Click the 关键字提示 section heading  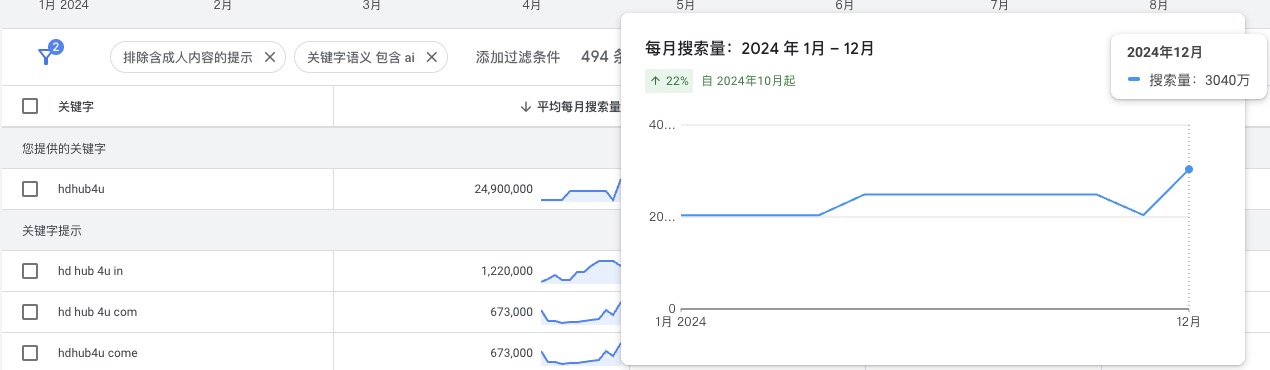click(51, 230)
